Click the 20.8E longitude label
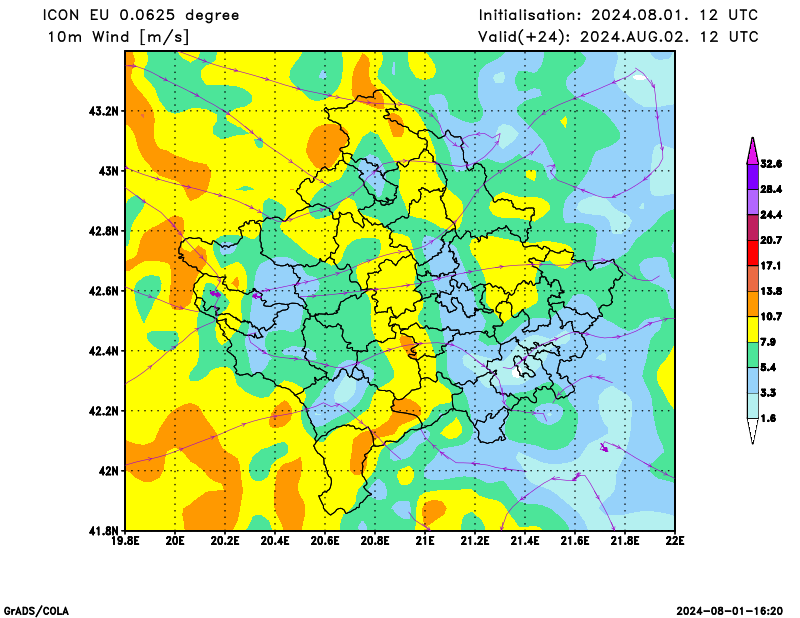 pos(375,540)
